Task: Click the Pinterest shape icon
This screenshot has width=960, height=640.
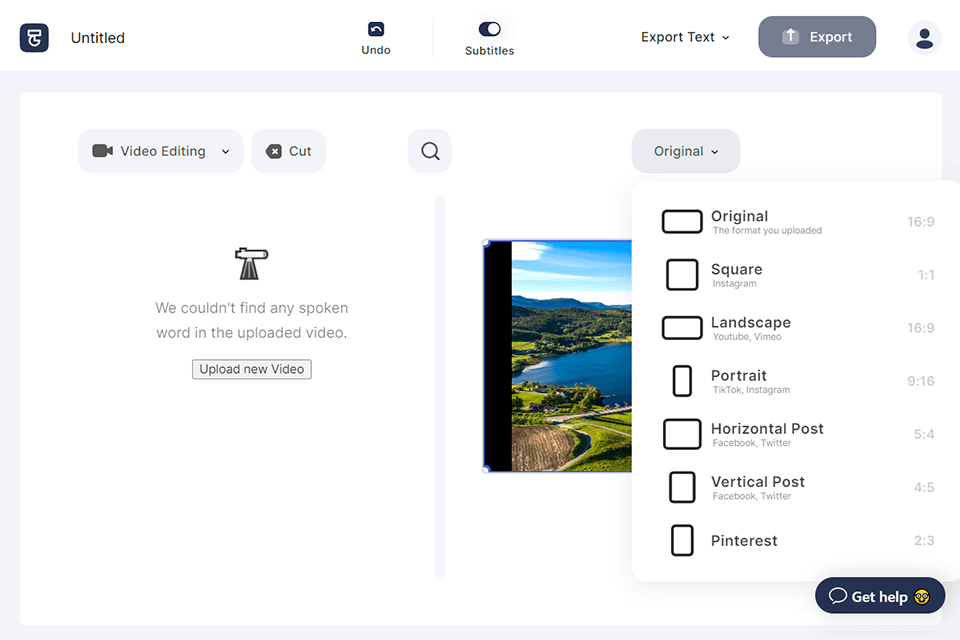Action: coord(682,540)
